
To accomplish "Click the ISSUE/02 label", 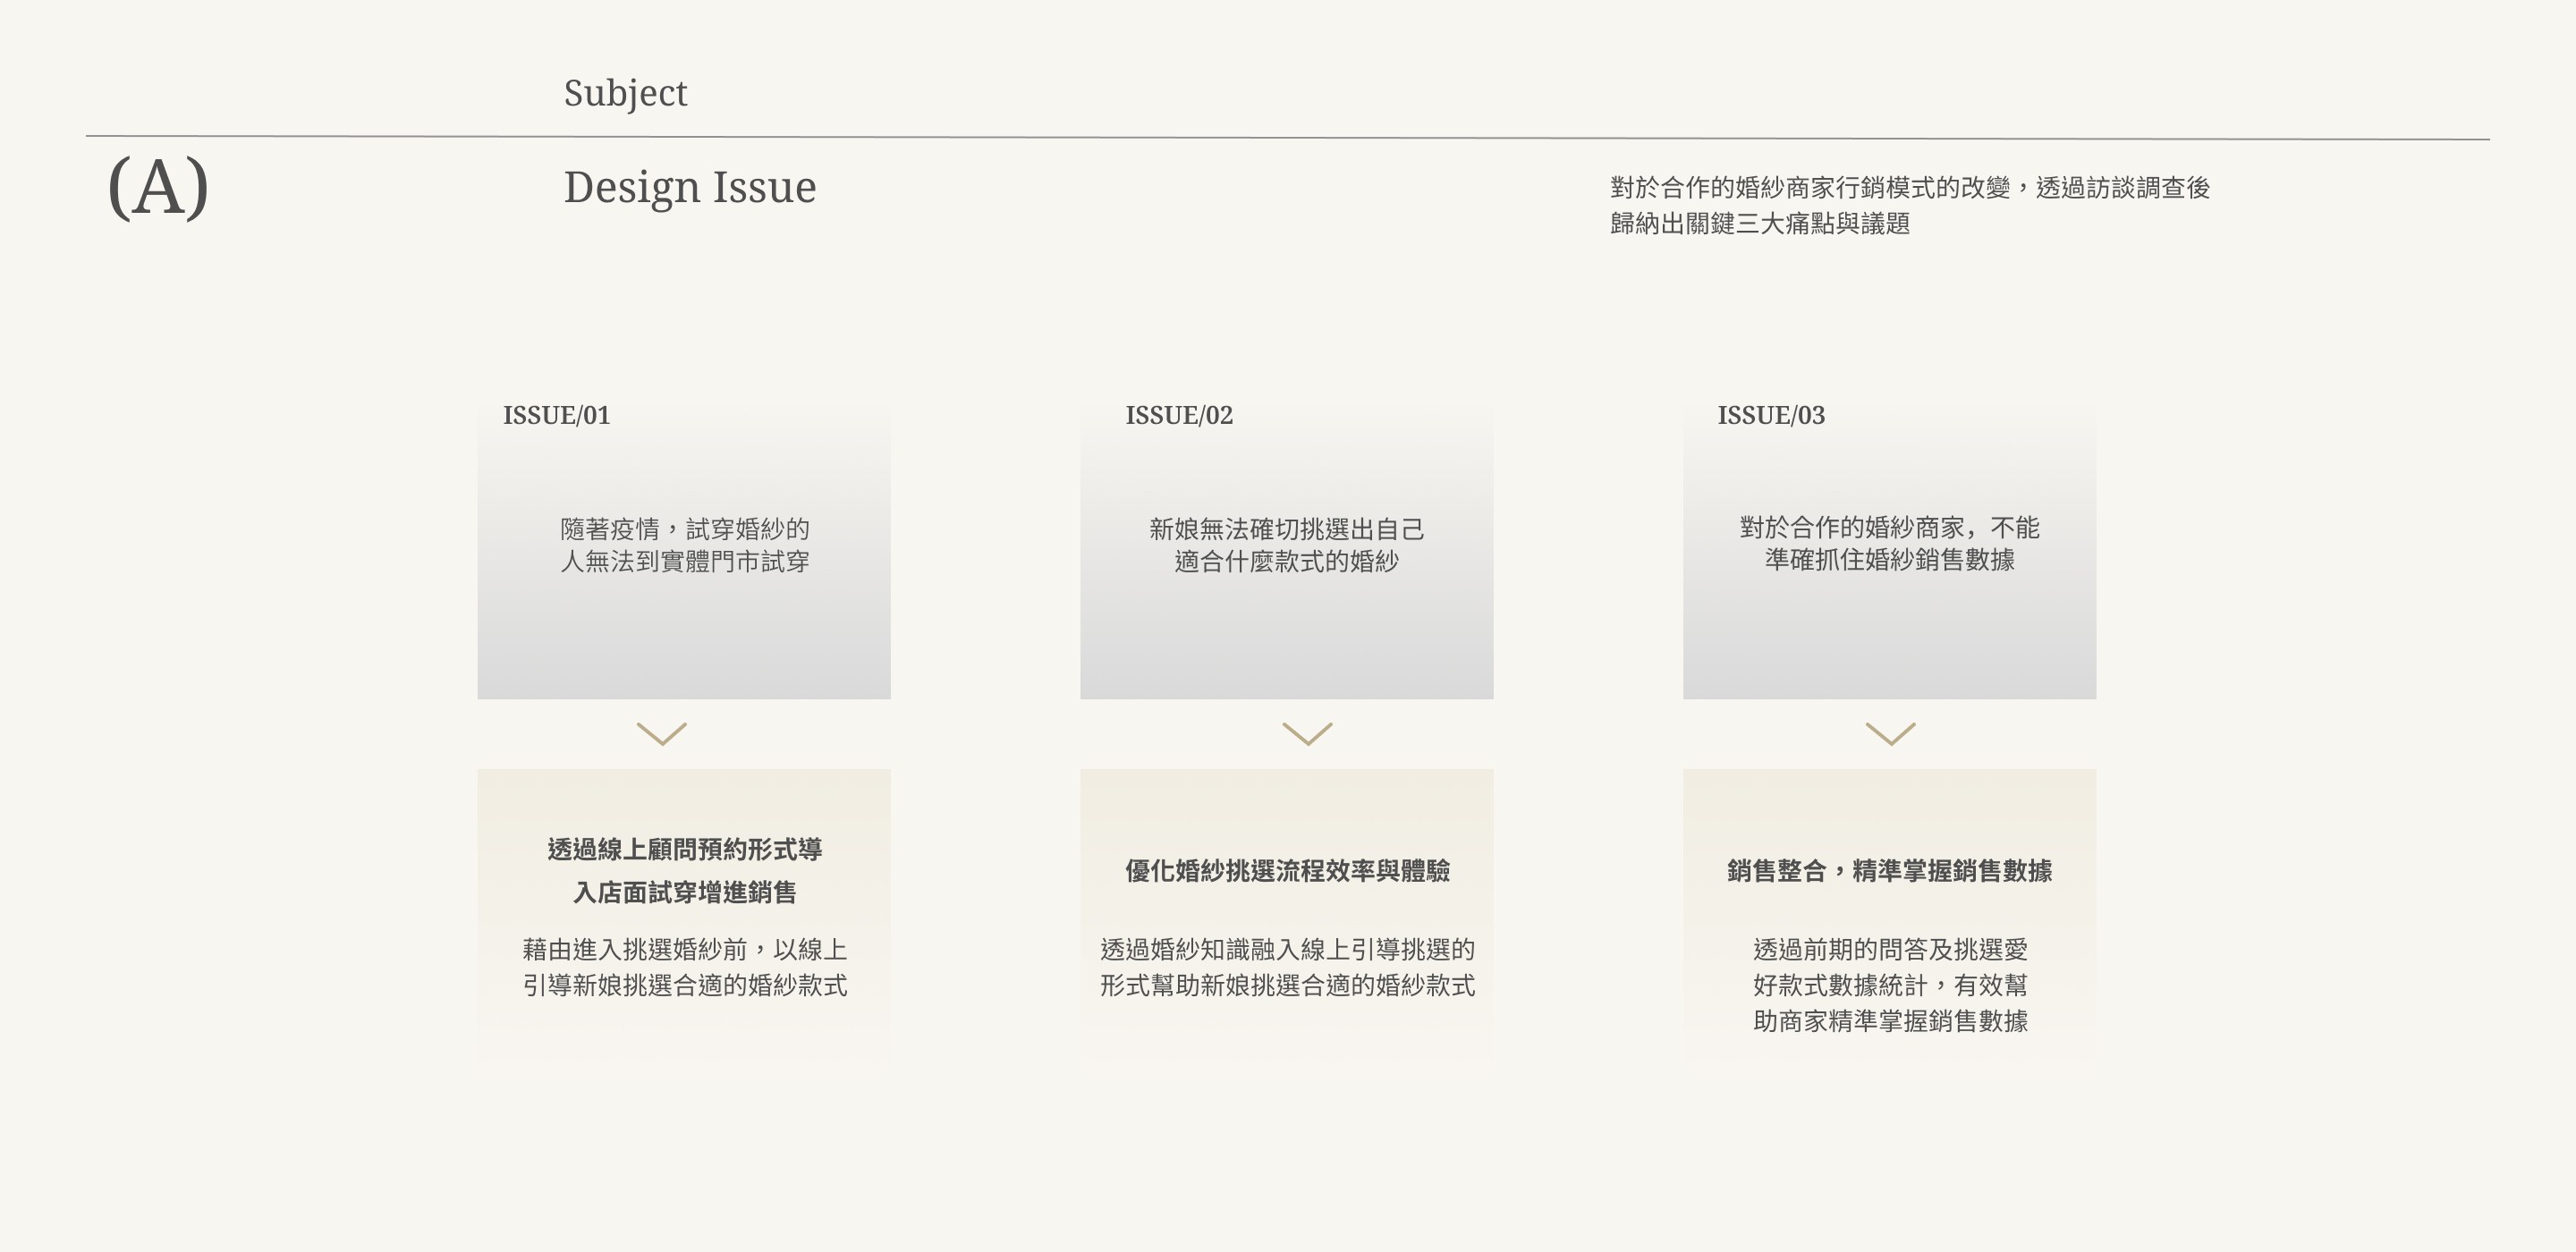I will click(x=1178, y=415).
